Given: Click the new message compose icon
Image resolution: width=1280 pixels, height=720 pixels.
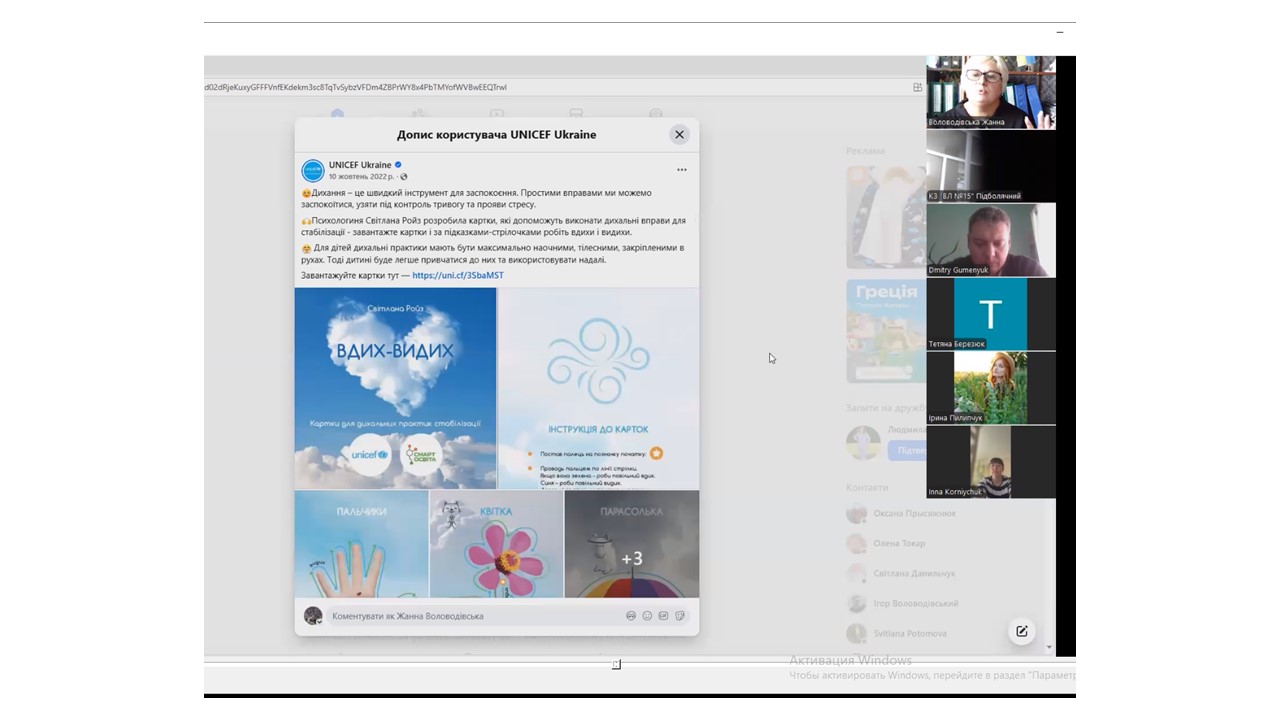Looking at the screenshot, I should (x=1021, y=631).
